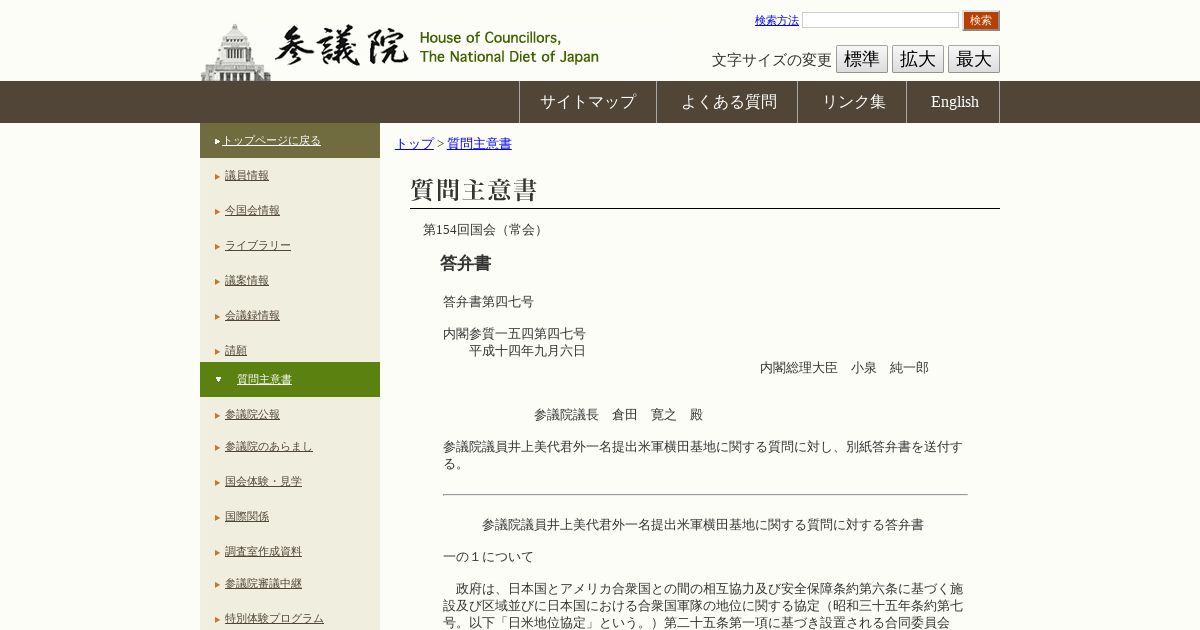Switch to the English site
The height and width of the screenshot is (630, 1200).
pos(954,102)
